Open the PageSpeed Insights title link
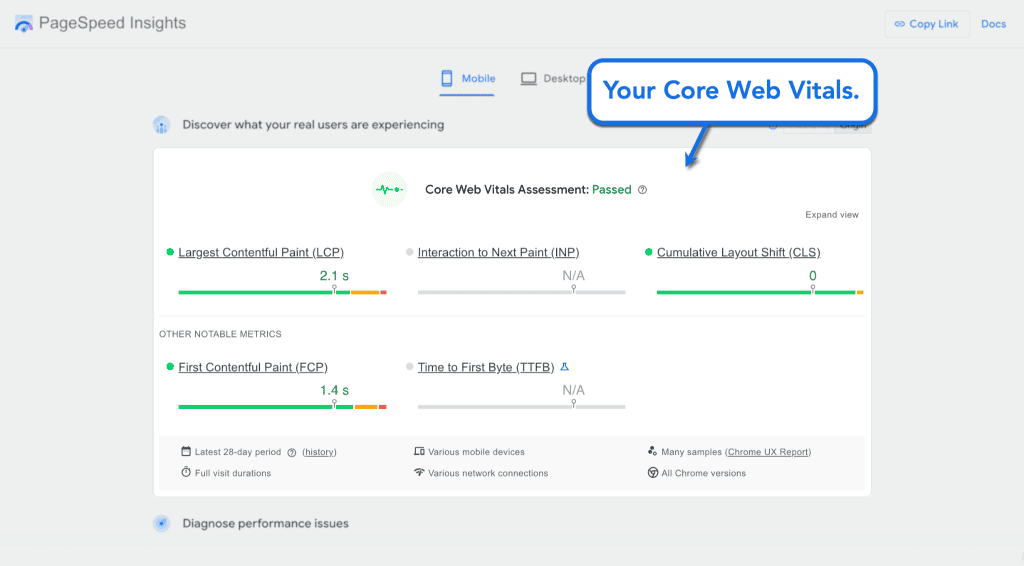 [112, 23]
